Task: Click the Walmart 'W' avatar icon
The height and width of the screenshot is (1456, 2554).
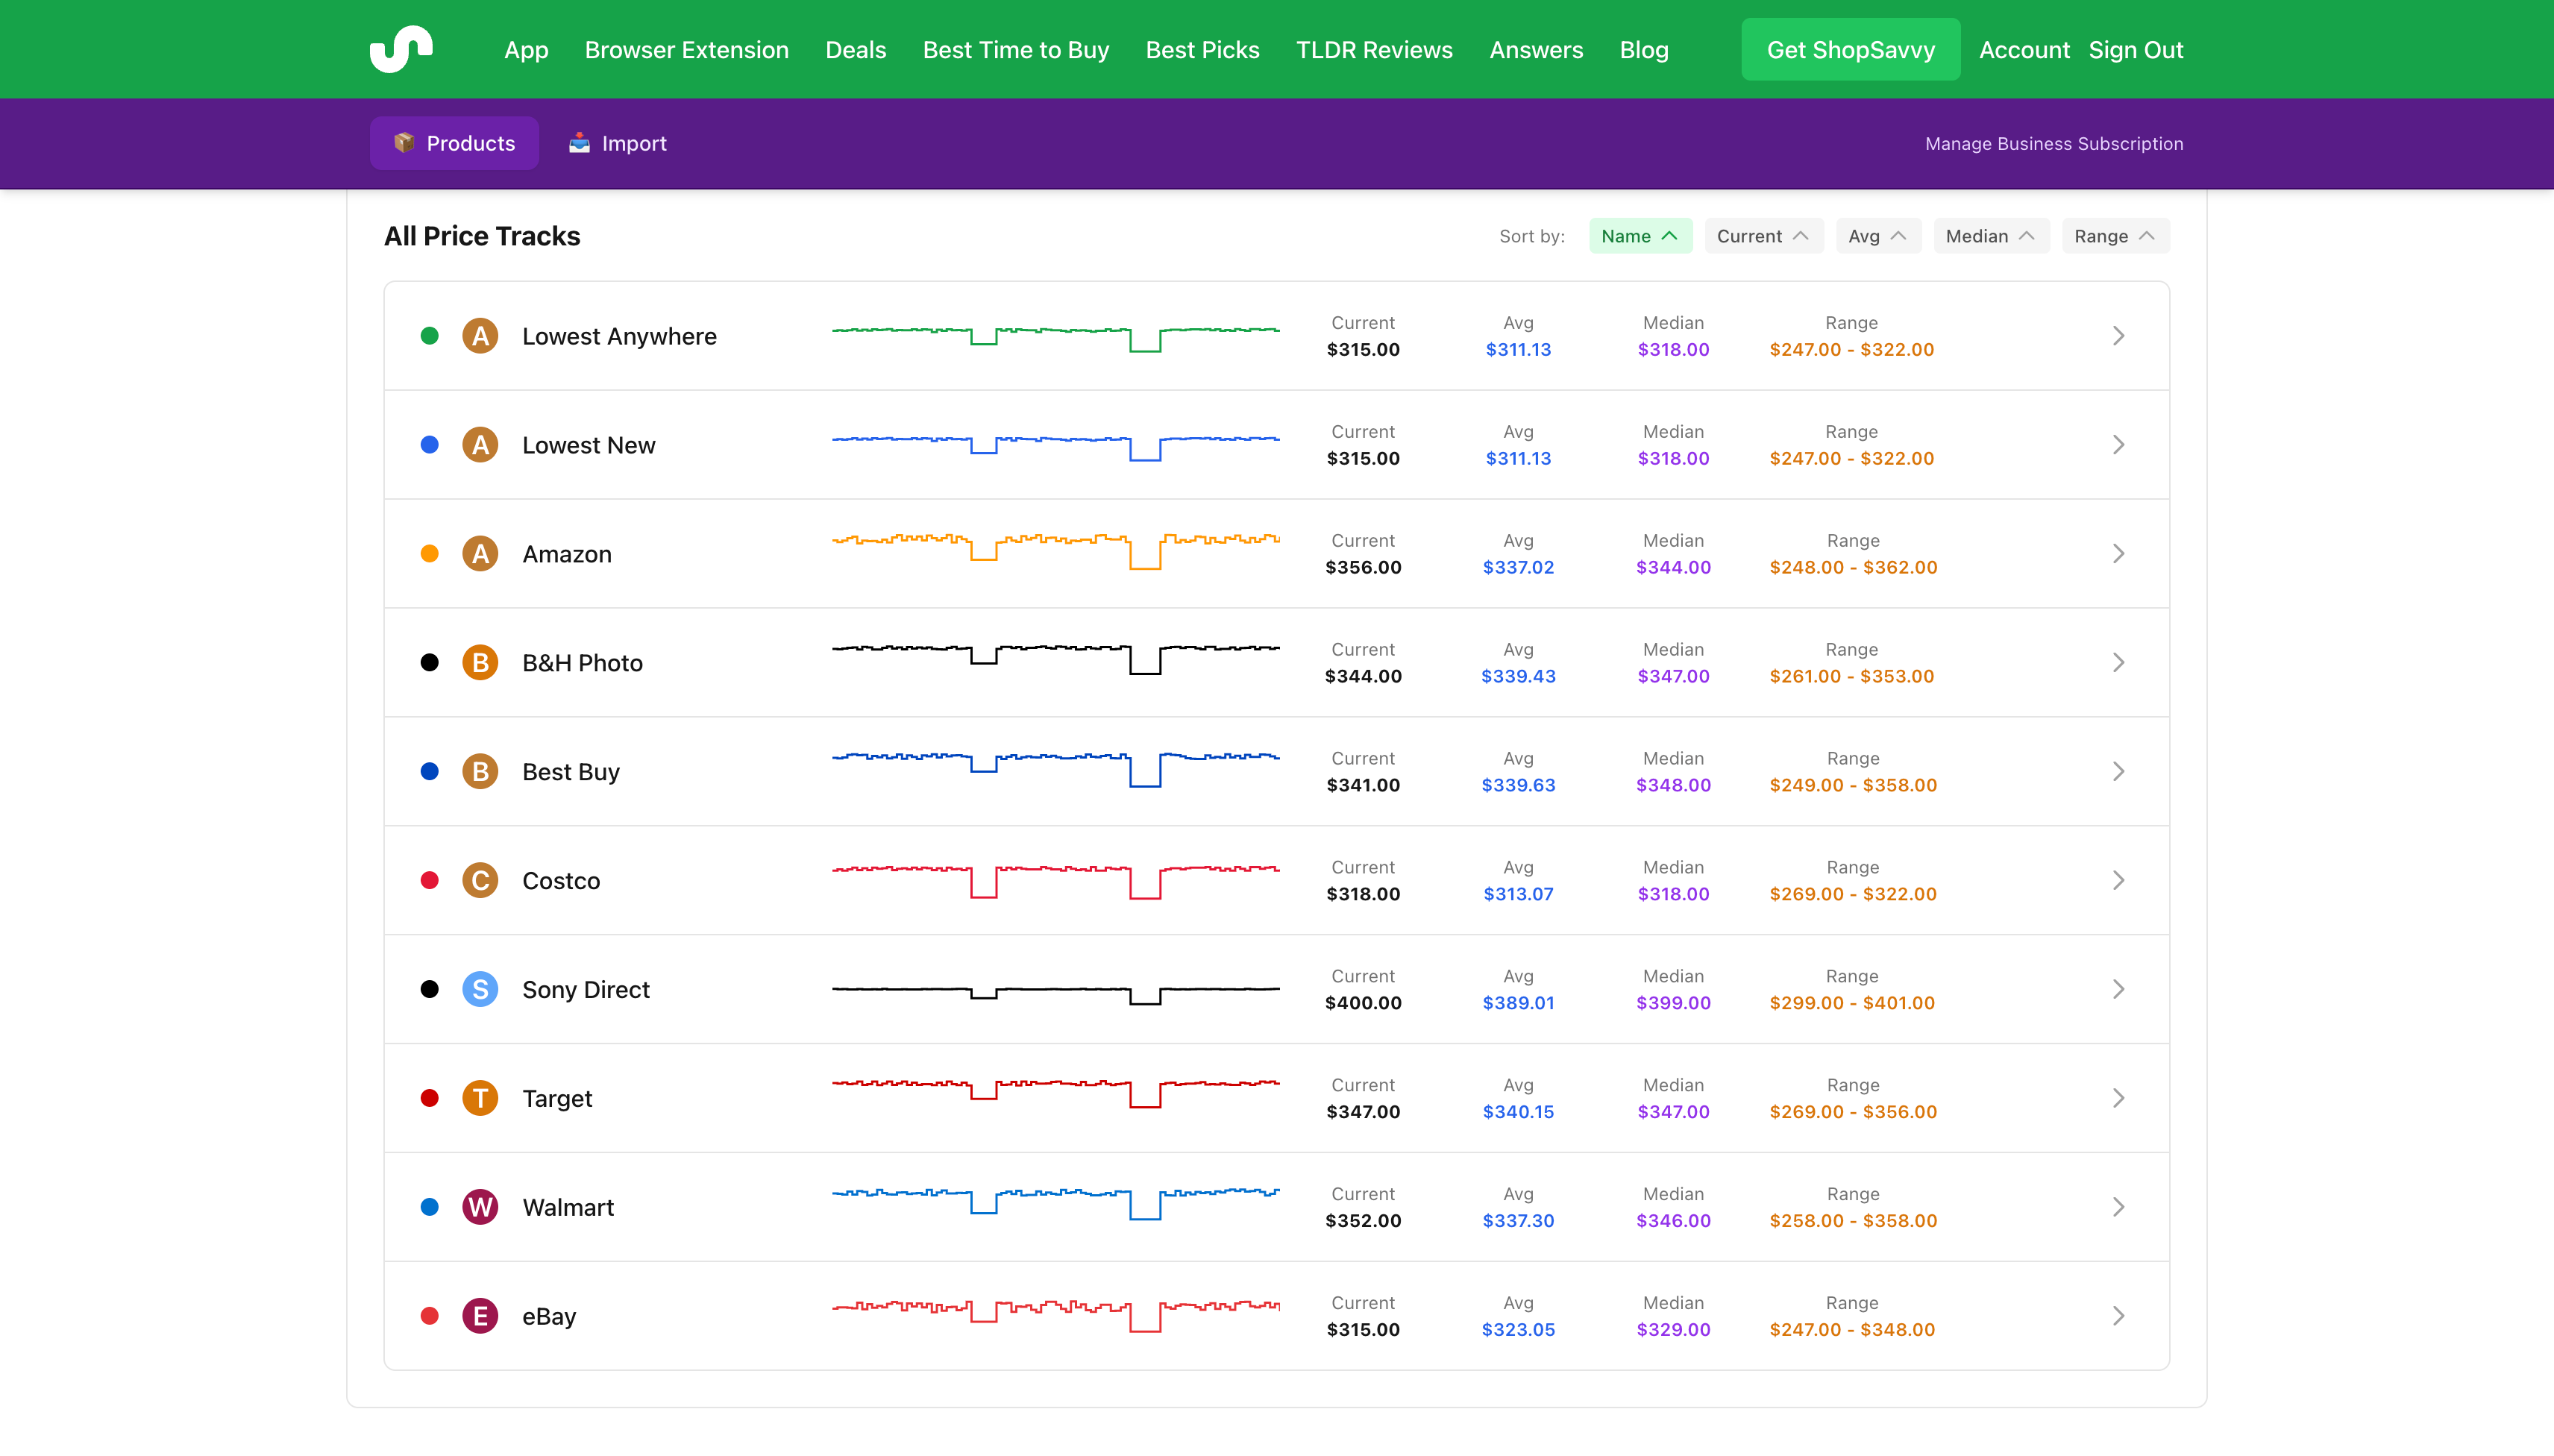Action: (x=480, y=1207)
